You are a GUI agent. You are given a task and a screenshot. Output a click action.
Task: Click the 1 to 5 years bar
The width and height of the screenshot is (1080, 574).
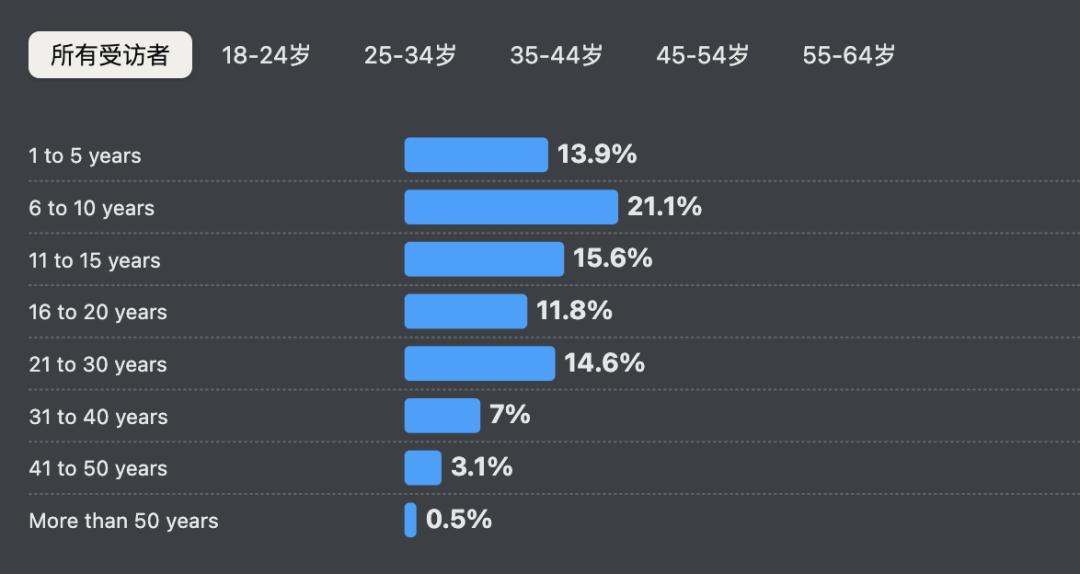tap(476, 155)
